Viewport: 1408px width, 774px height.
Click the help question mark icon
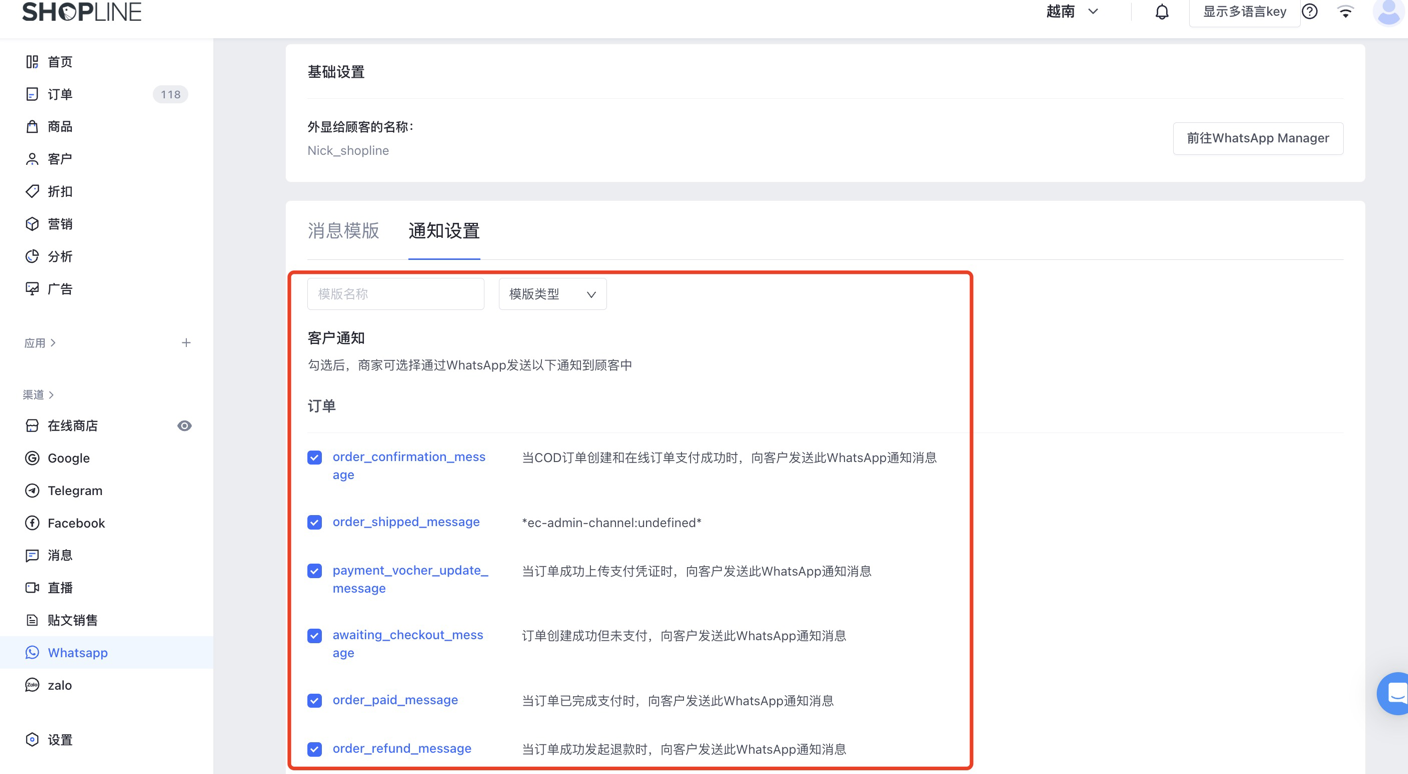1310,12
